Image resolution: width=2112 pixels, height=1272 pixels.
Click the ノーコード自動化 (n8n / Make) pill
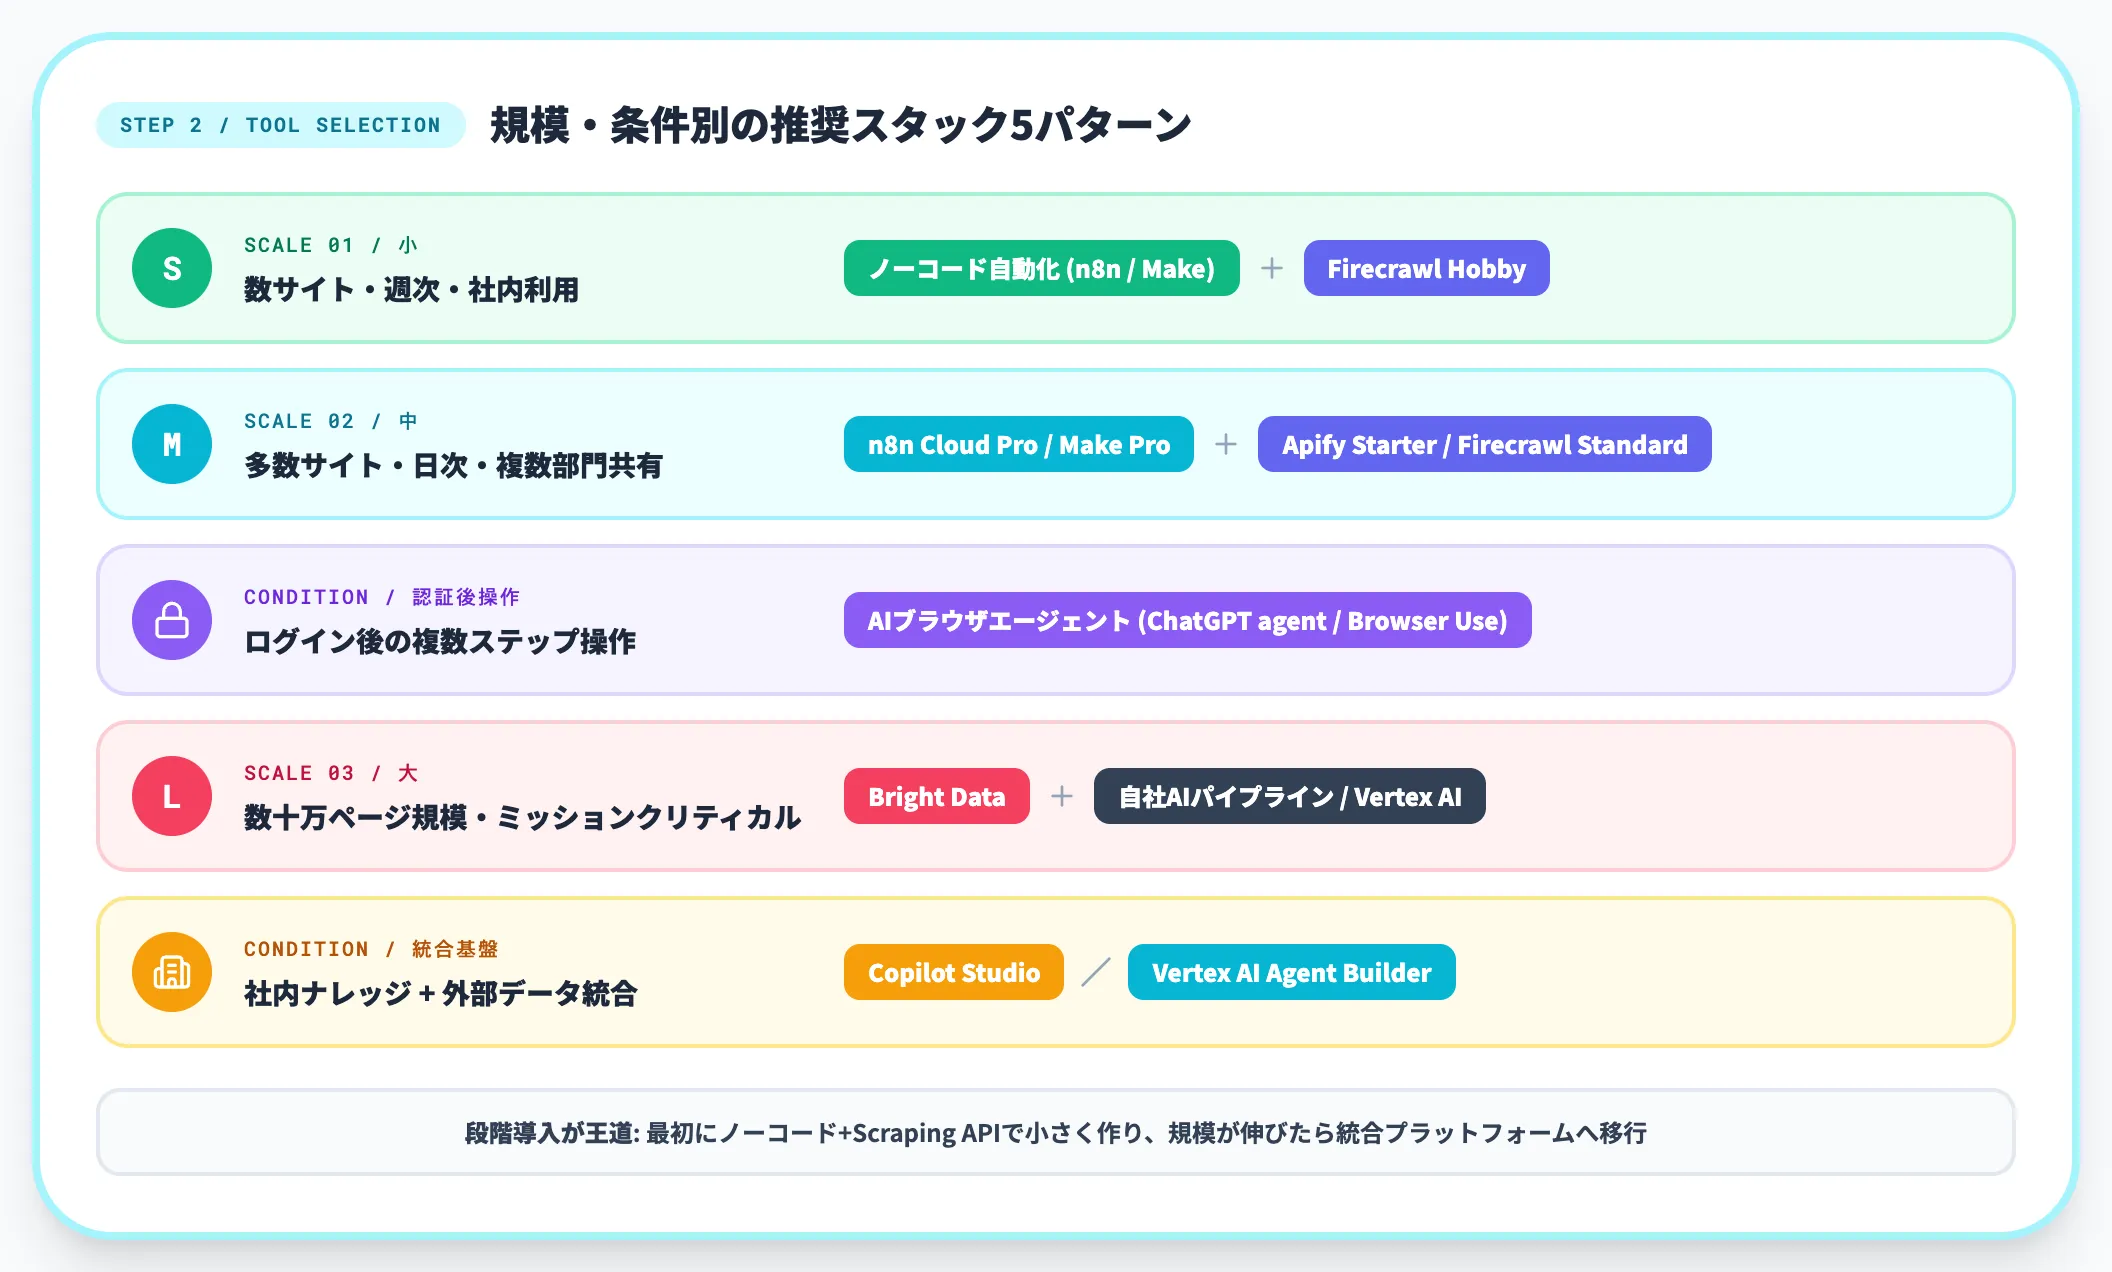(x=1042, y=268)
